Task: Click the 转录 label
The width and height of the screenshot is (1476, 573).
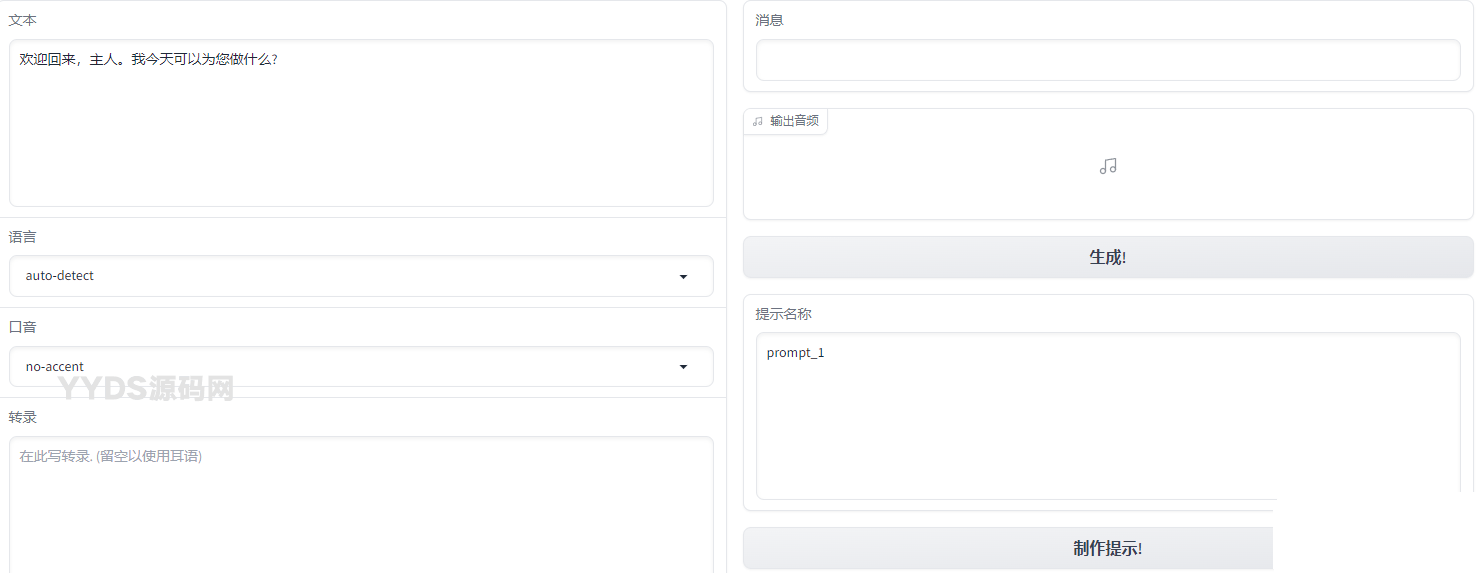Action: [23, 417]
